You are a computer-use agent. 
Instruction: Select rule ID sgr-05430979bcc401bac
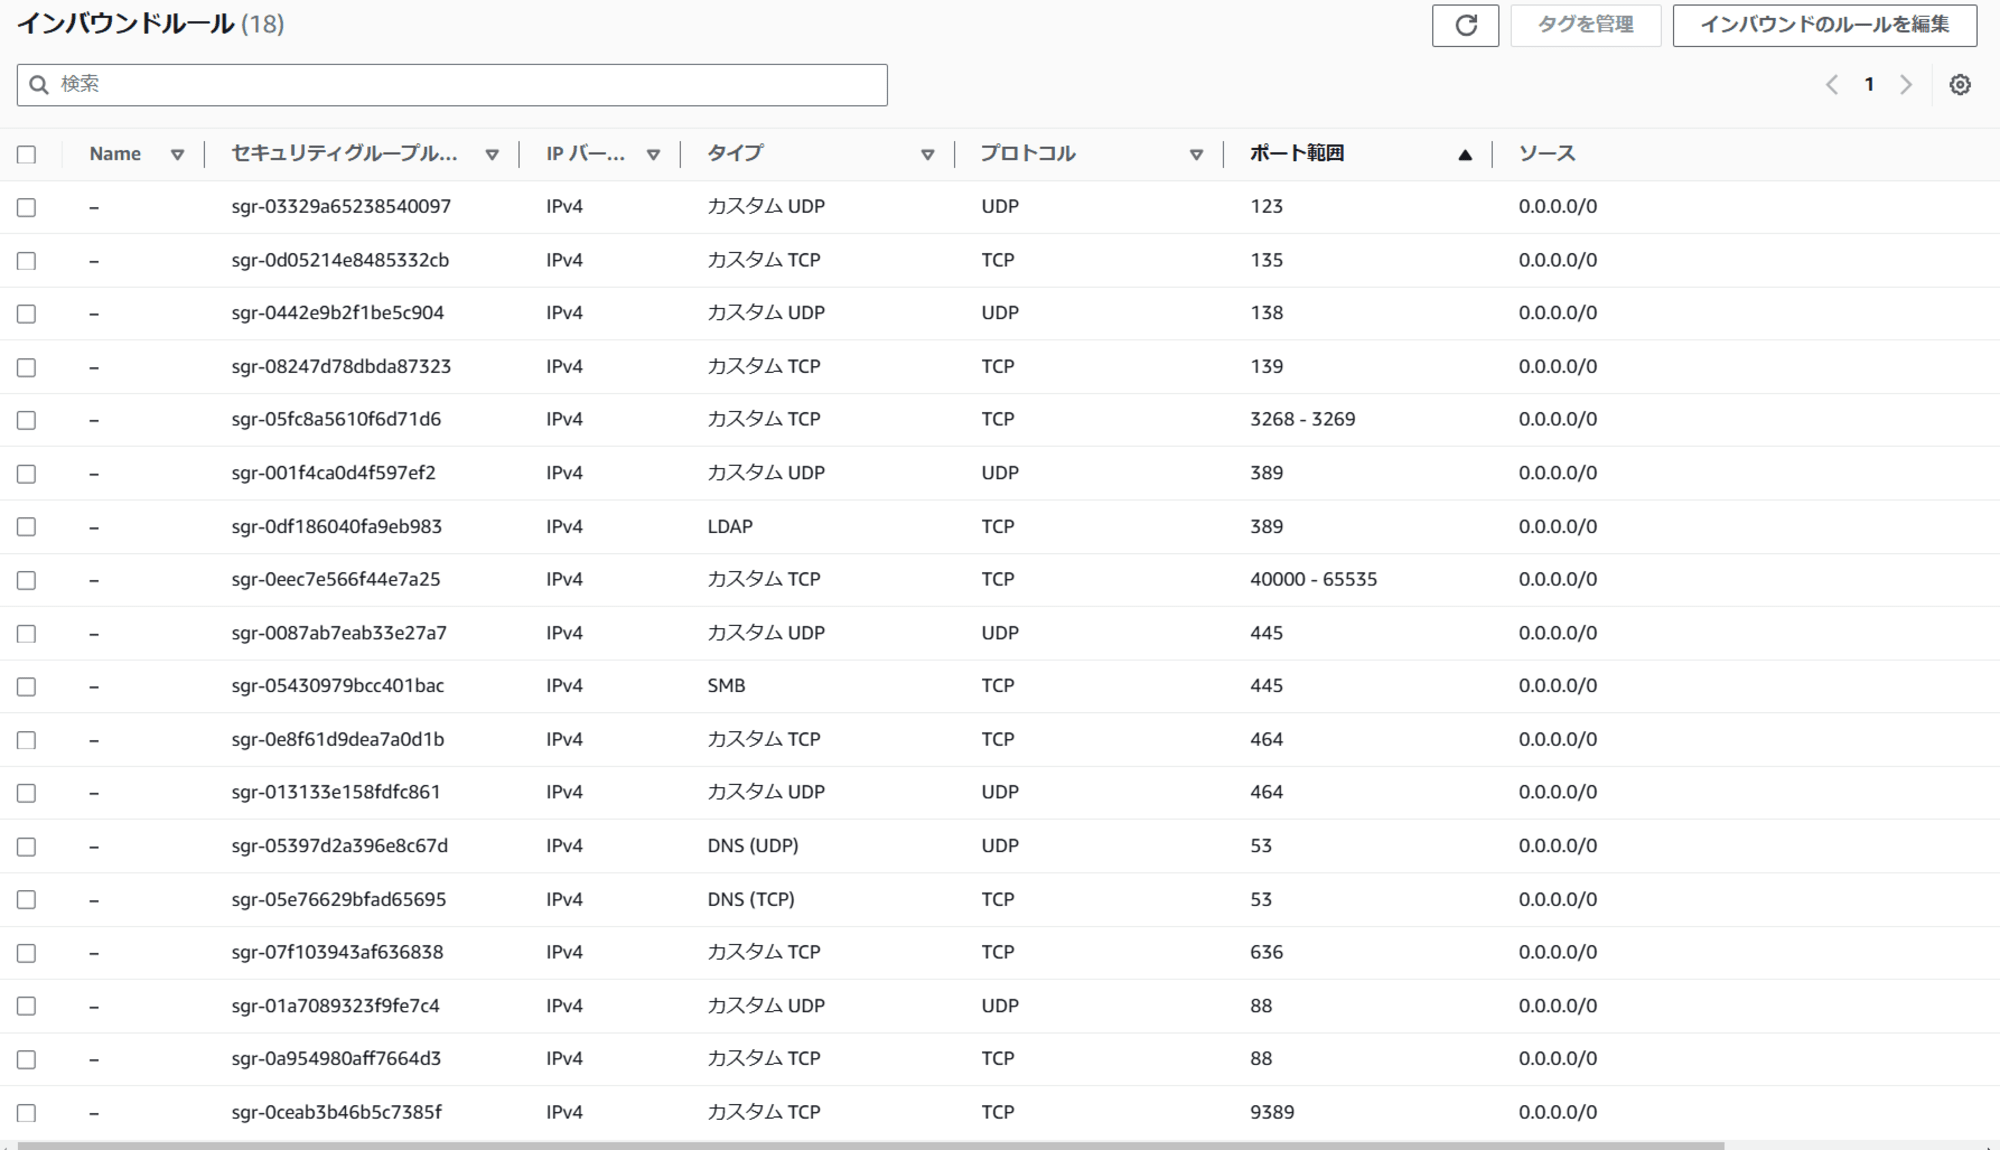tap(337, 686)
